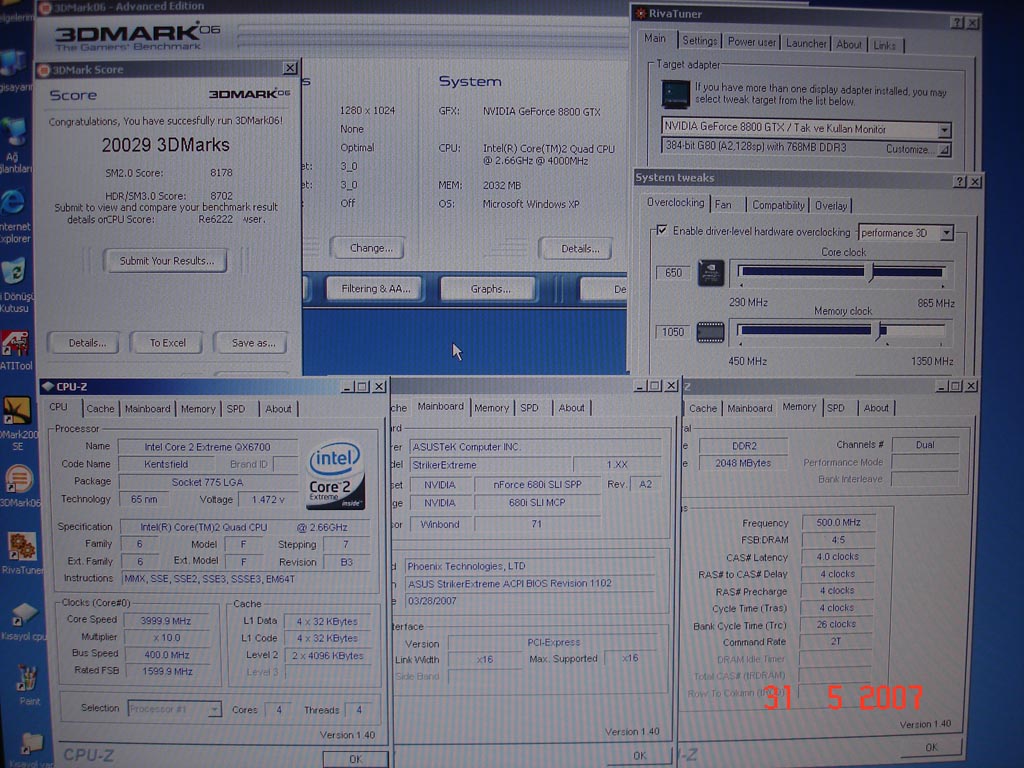1024x768 pixels.
Task: Open the Customize arrow menu in RivaTuner
Action: click(x=943, y=149)
